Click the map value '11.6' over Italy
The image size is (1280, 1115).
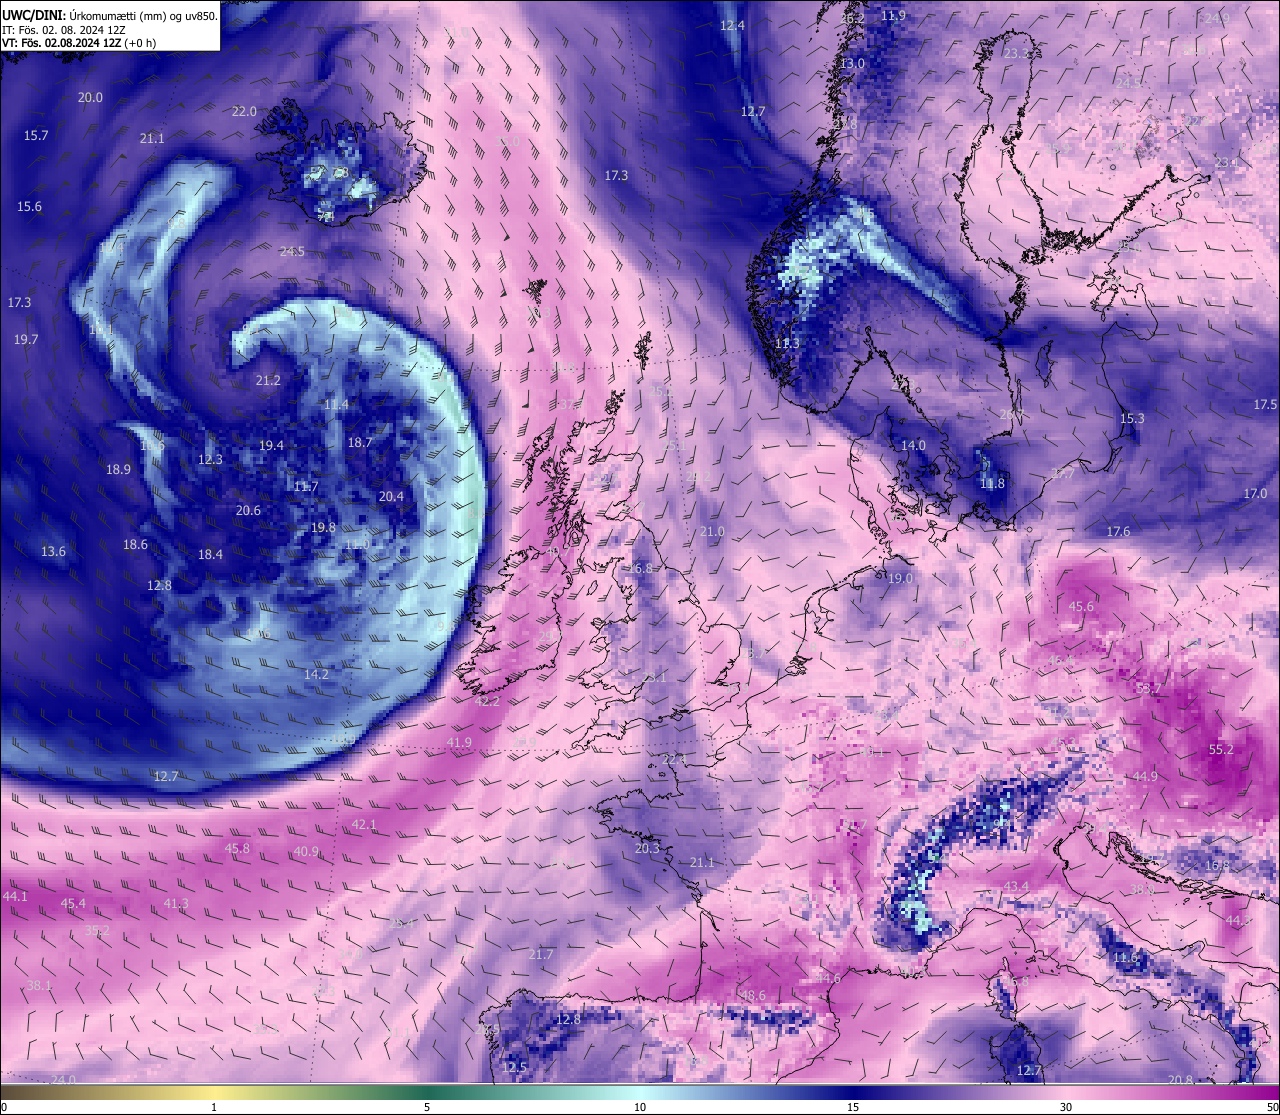pos(1125,957)
